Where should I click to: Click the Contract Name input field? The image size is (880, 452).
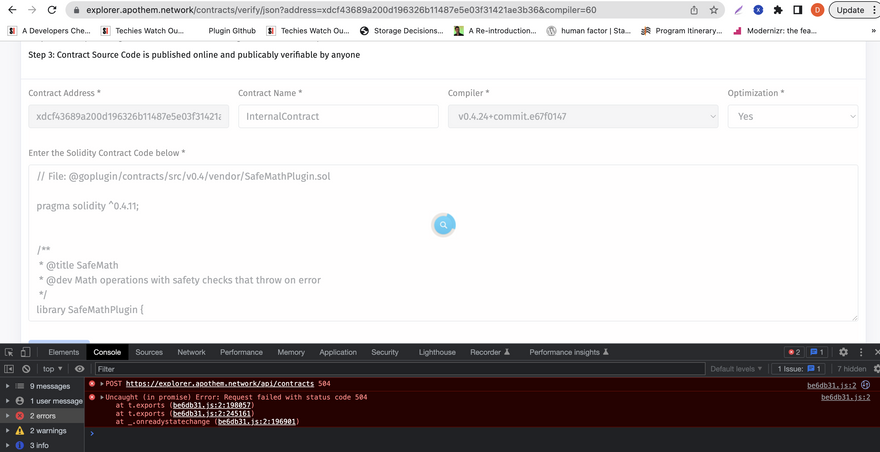click(x=338, y=116)
